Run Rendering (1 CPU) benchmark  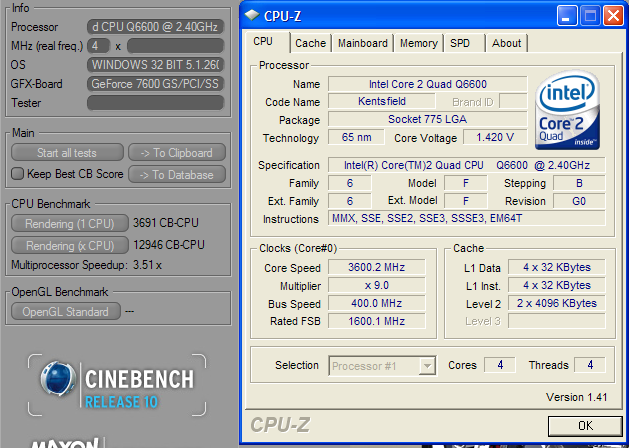pos(70,223)
